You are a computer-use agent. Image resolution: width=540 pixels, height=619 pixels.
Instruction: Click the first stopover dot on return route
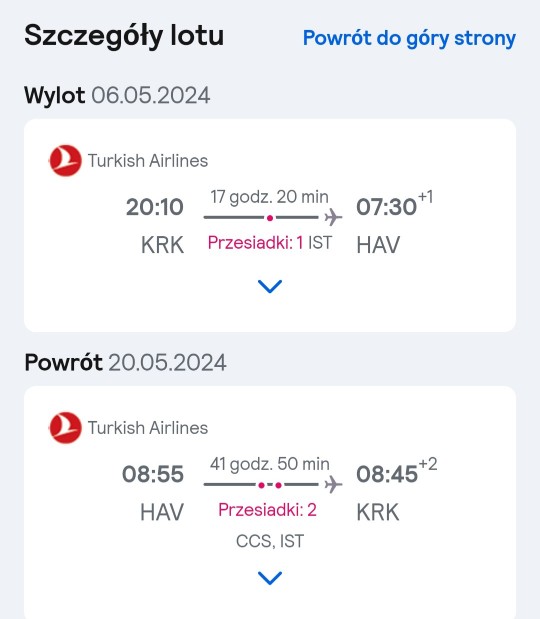pos(261,485)
